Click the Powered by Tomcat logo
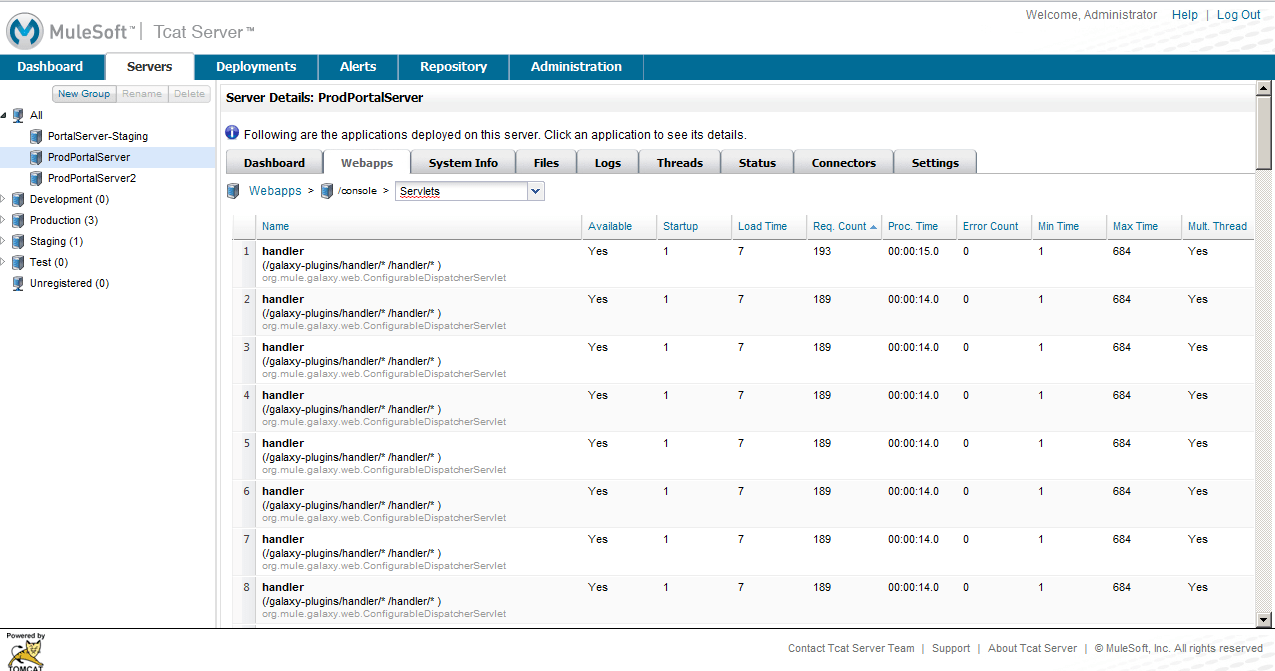 [x=24, y=651]
